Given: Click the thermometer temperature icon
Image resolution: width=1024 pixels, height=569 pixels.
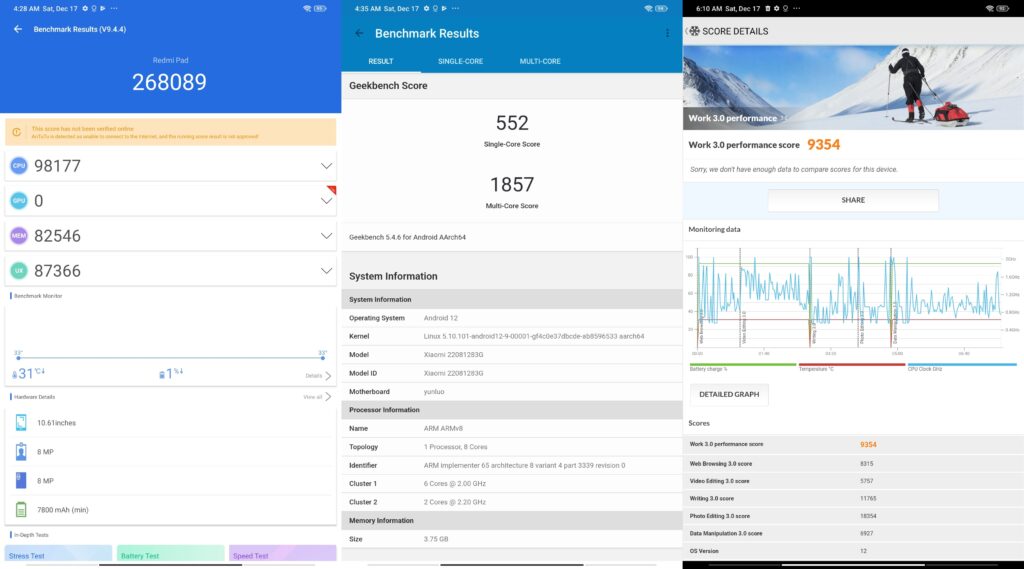Looking at the screenshot, I should [14, 375].
